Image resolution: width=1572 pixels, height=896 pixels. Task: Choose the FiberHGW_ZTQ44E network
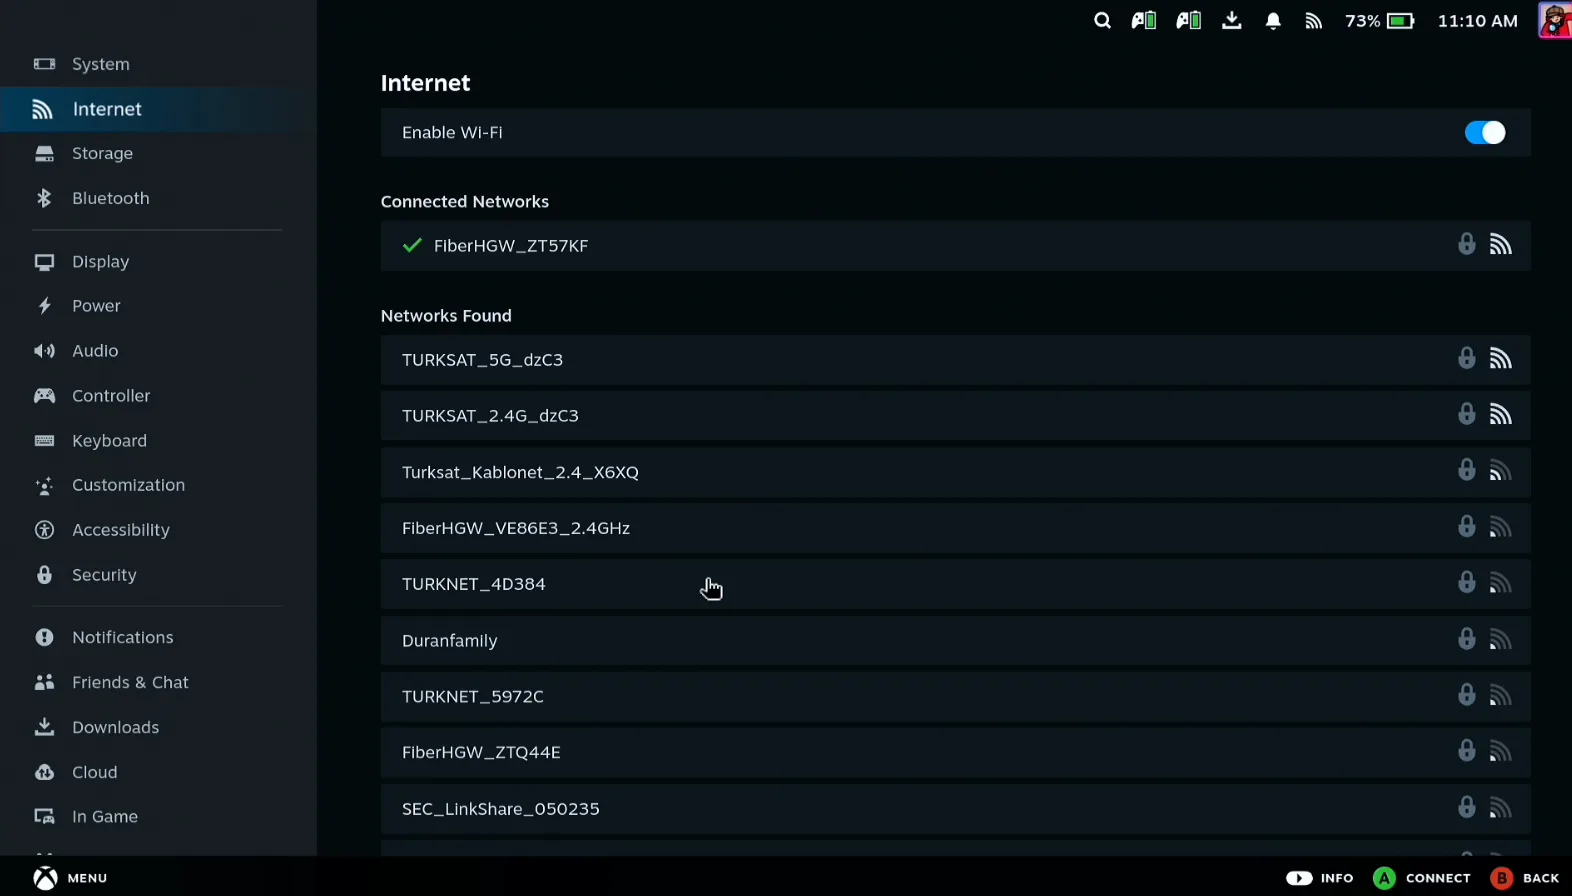pyautogui.click(x=955, y=753)
